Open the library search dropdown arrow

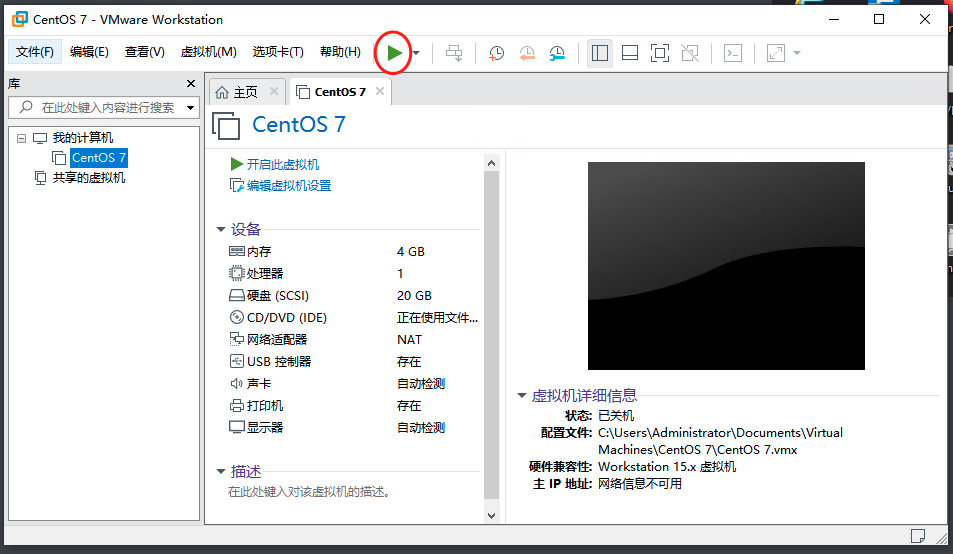191,108
